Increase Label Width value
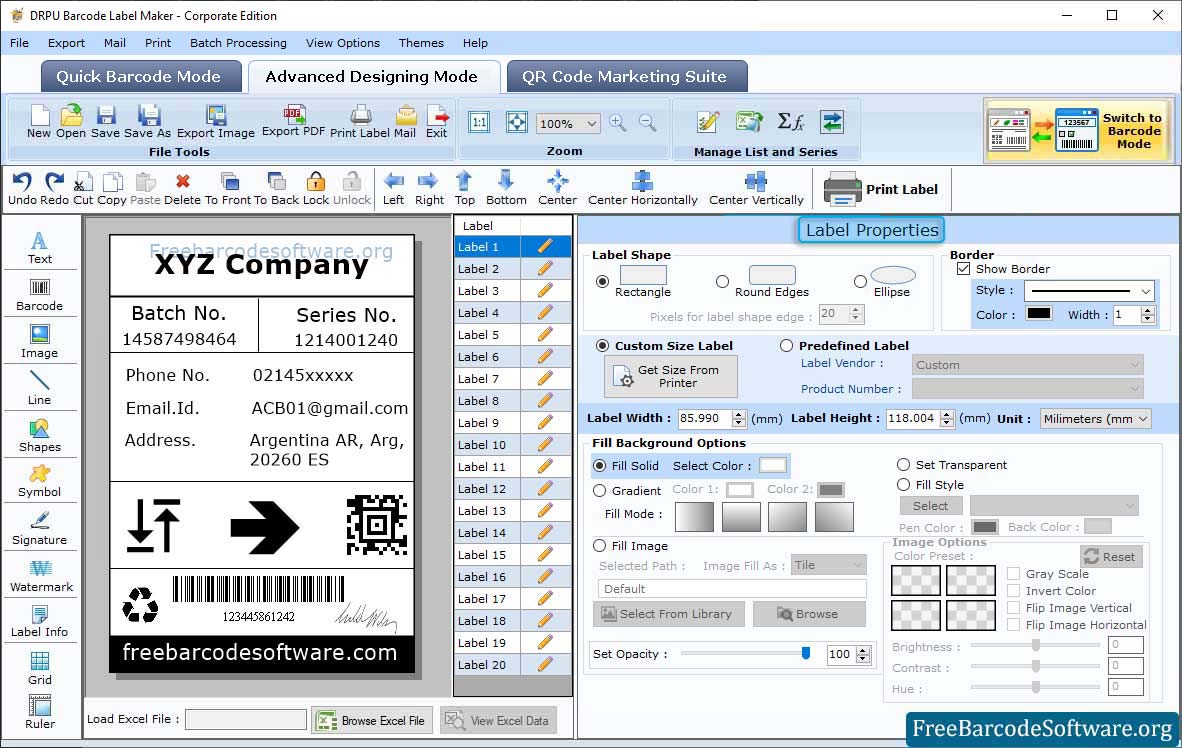 pyautogui.click(x=739, y=414)
